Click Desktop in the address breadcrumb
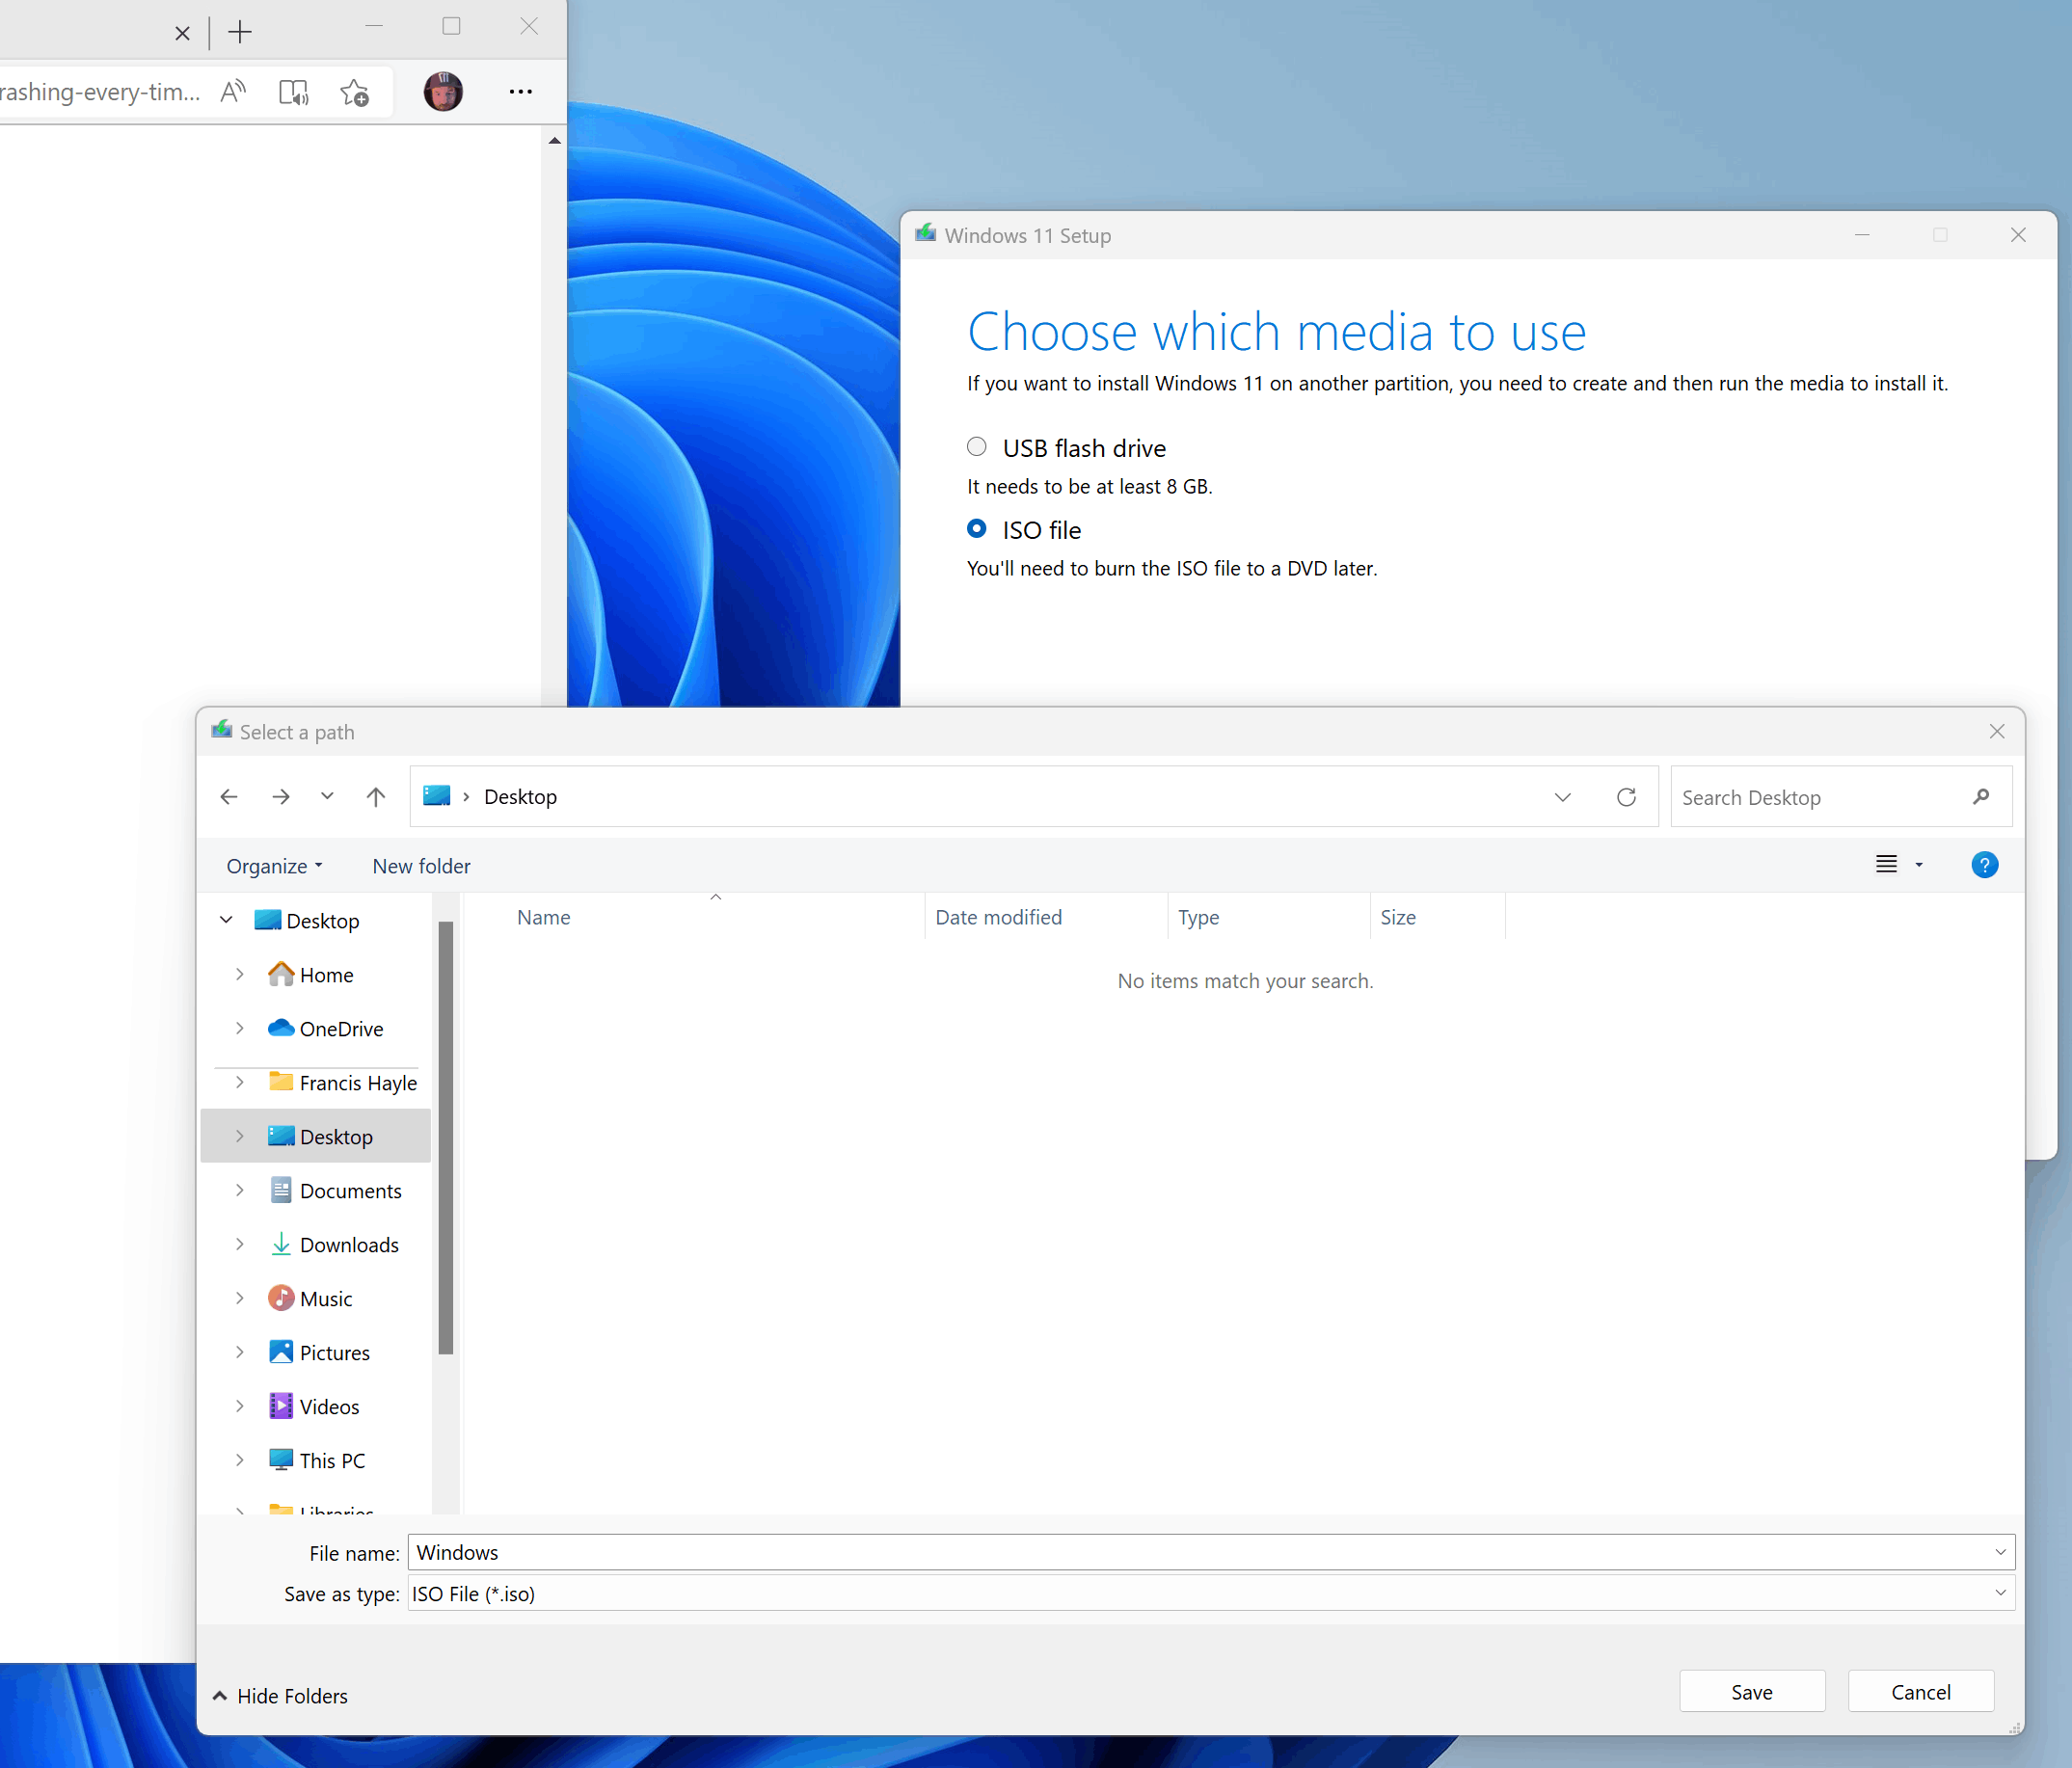The height and width of the screenshot is (1768, 2072). coord(520,796)
